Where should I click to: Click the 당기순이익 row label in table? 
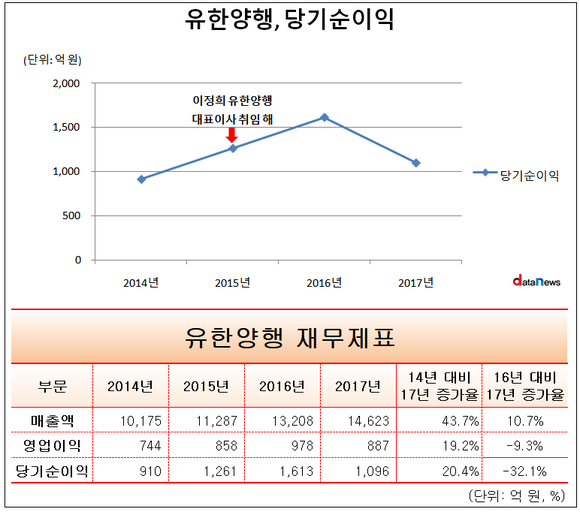point(52,471)
